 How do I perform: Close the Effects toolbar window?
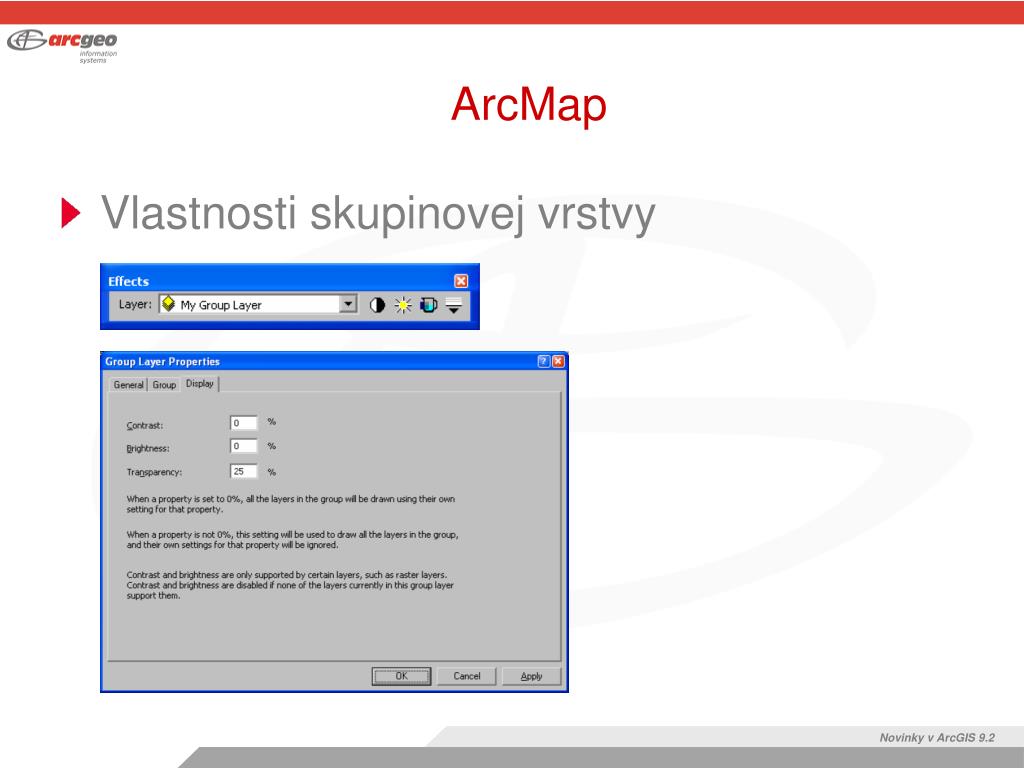(461, 281)
